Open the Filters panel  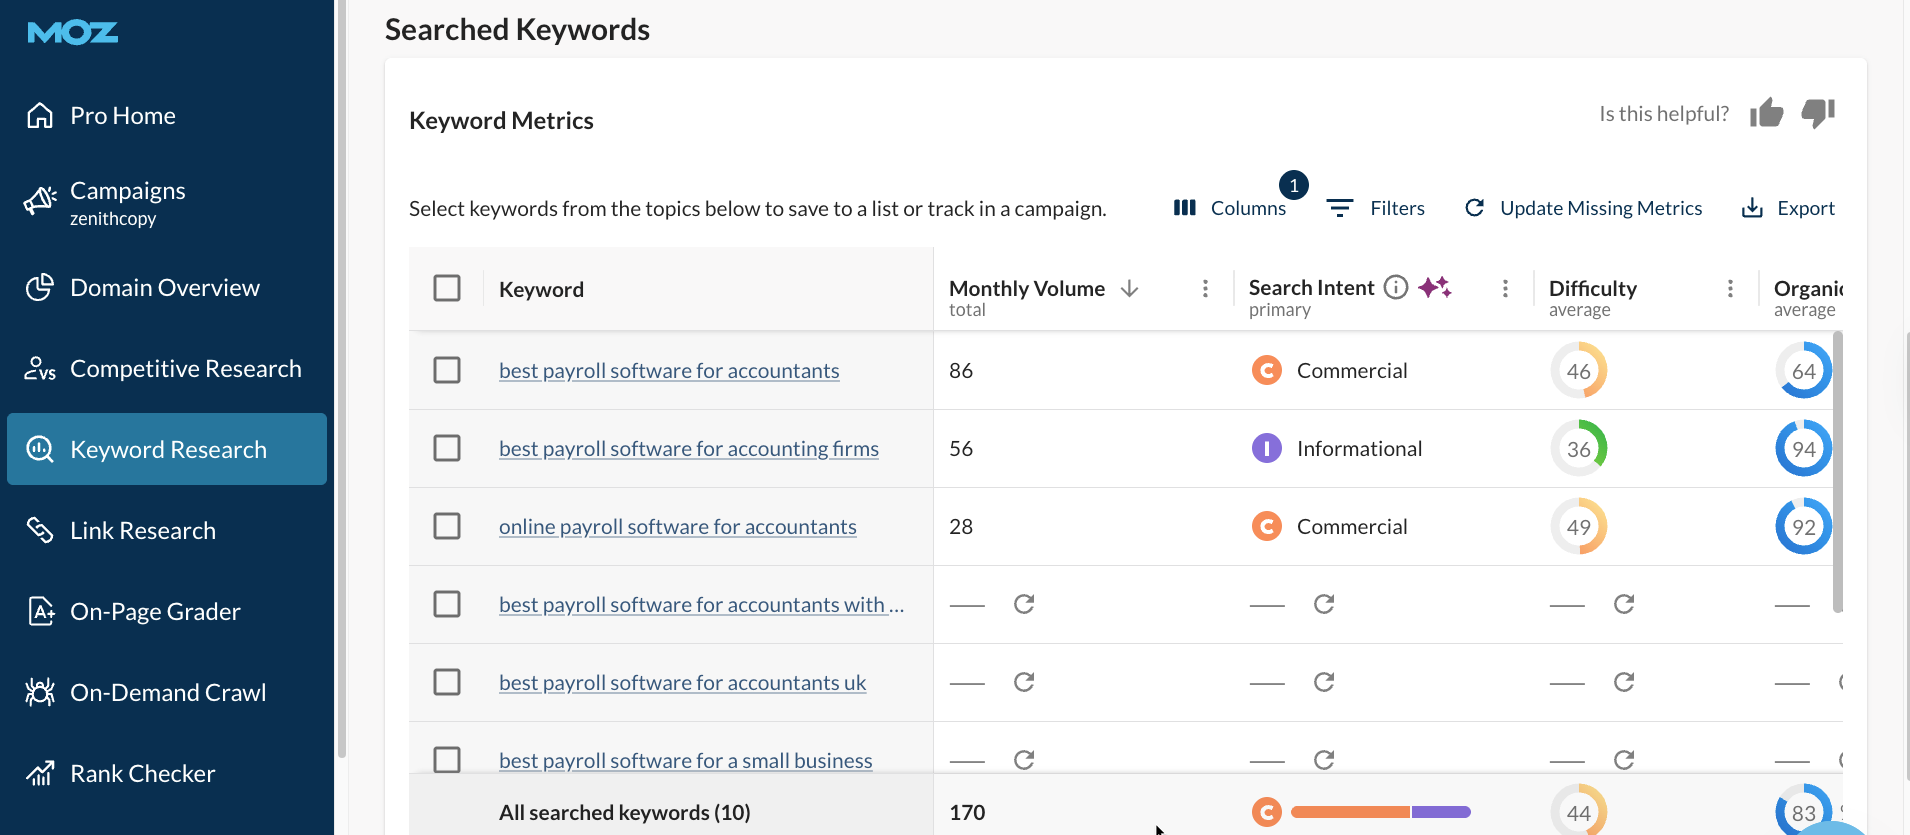(x=1375, y=208)
